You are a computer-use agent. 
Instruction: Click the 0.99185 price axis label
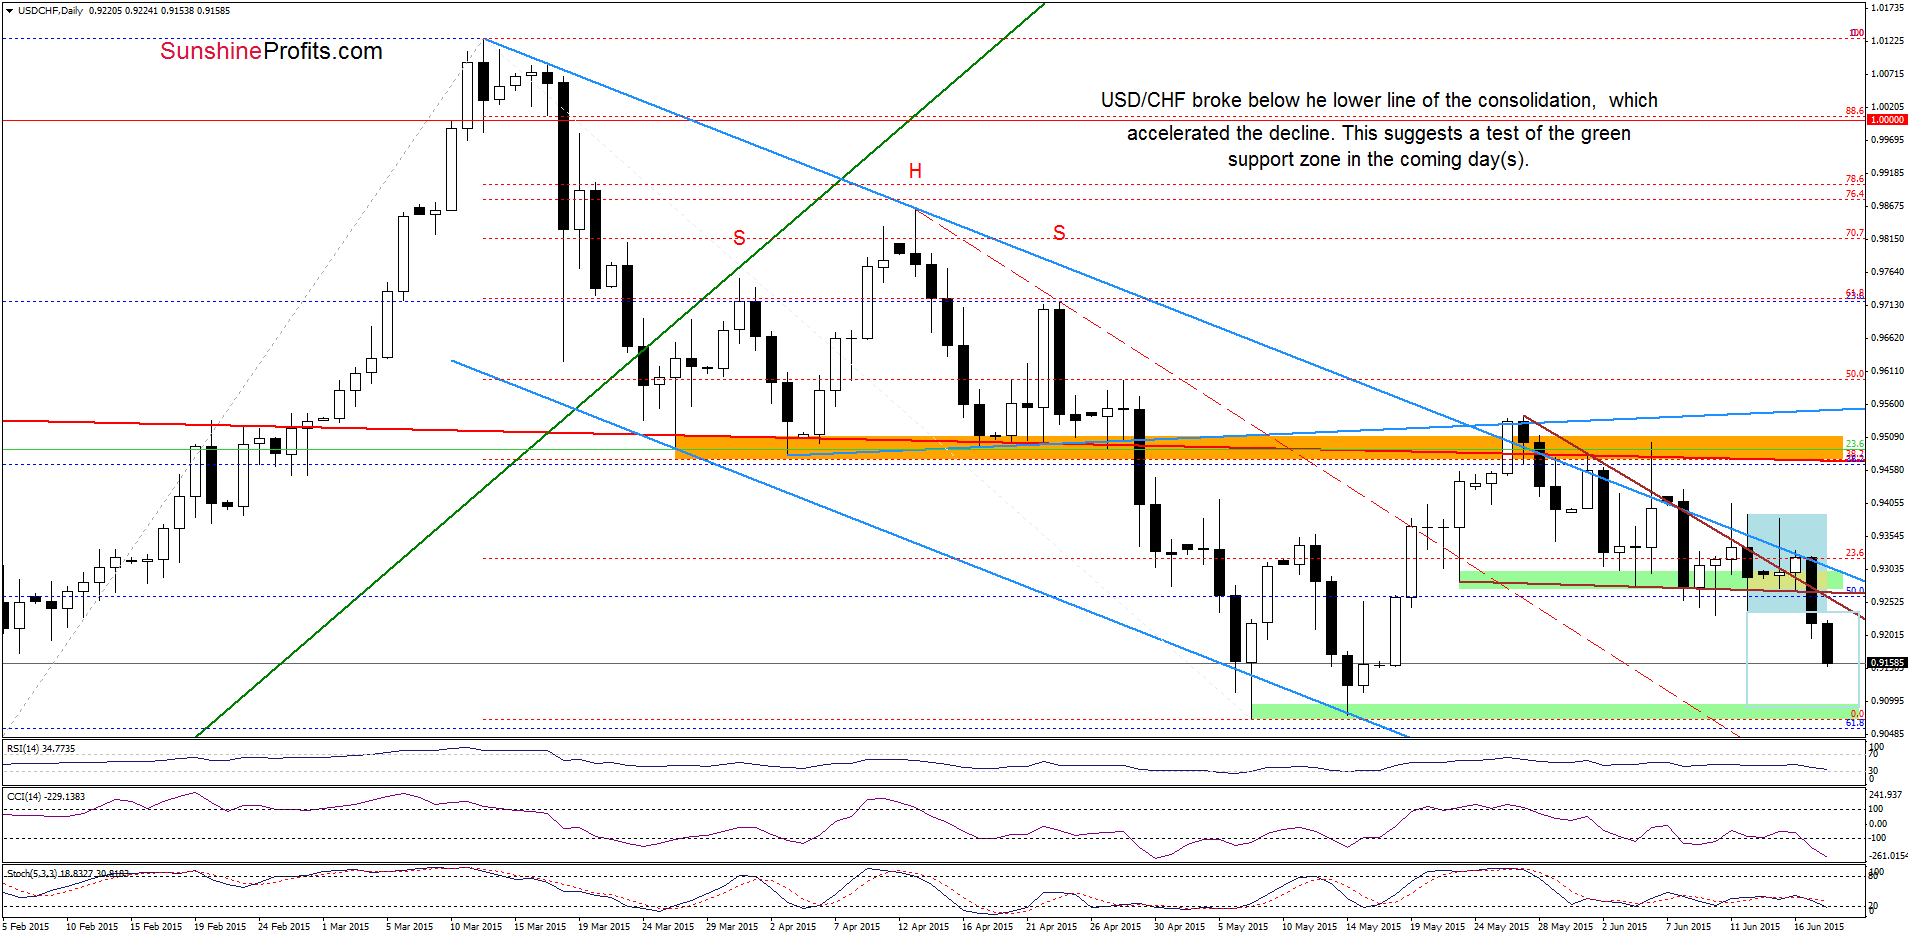(x=1887, y=173)
